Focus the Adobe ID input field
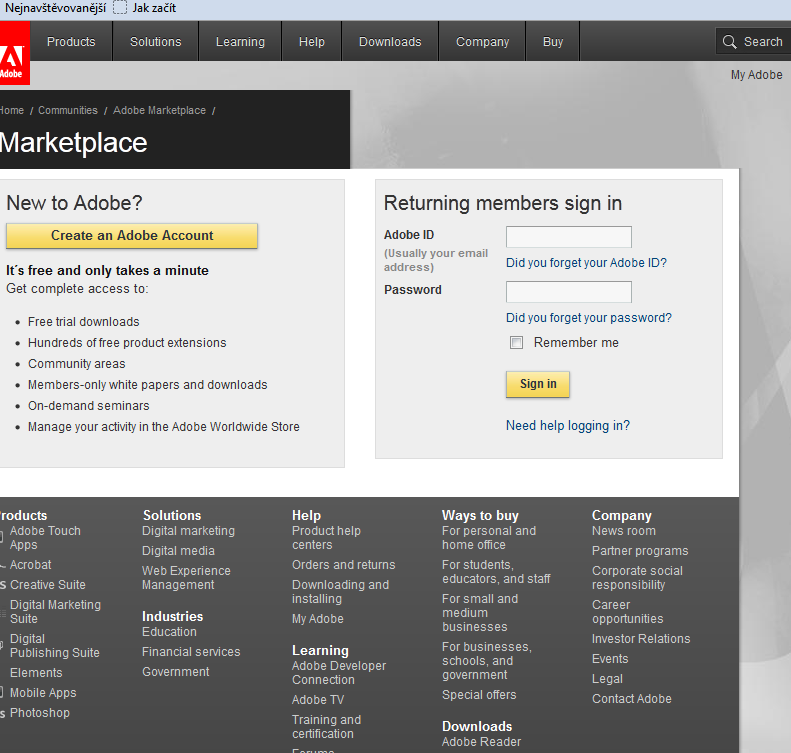 click(569, 237)
